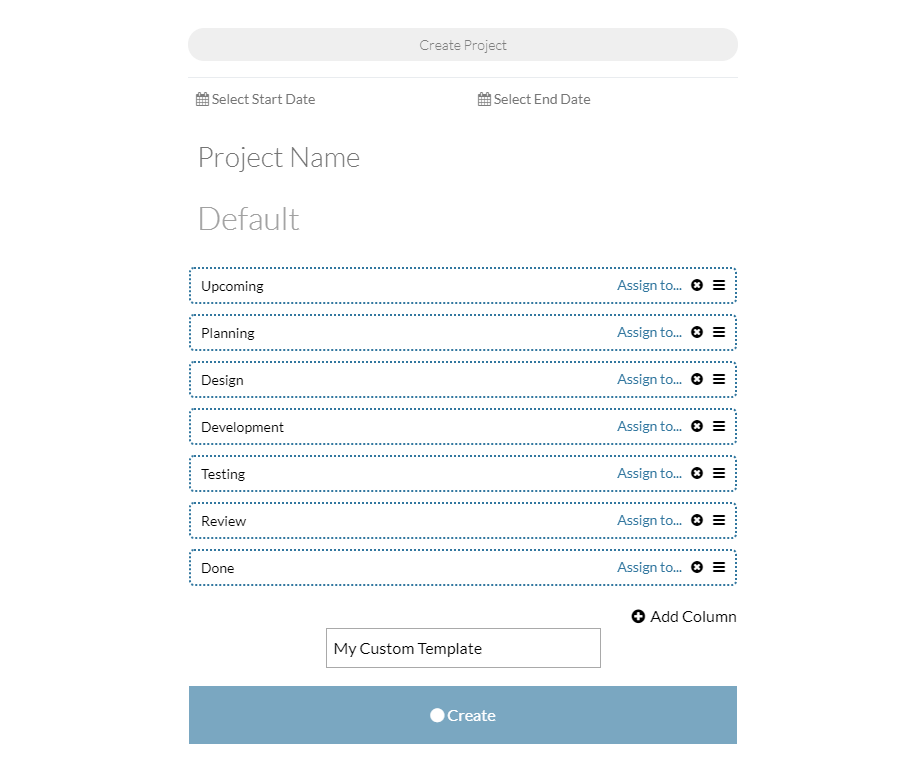Click the blue Create button
Screen dimensions: 901x763
(463, 715)
